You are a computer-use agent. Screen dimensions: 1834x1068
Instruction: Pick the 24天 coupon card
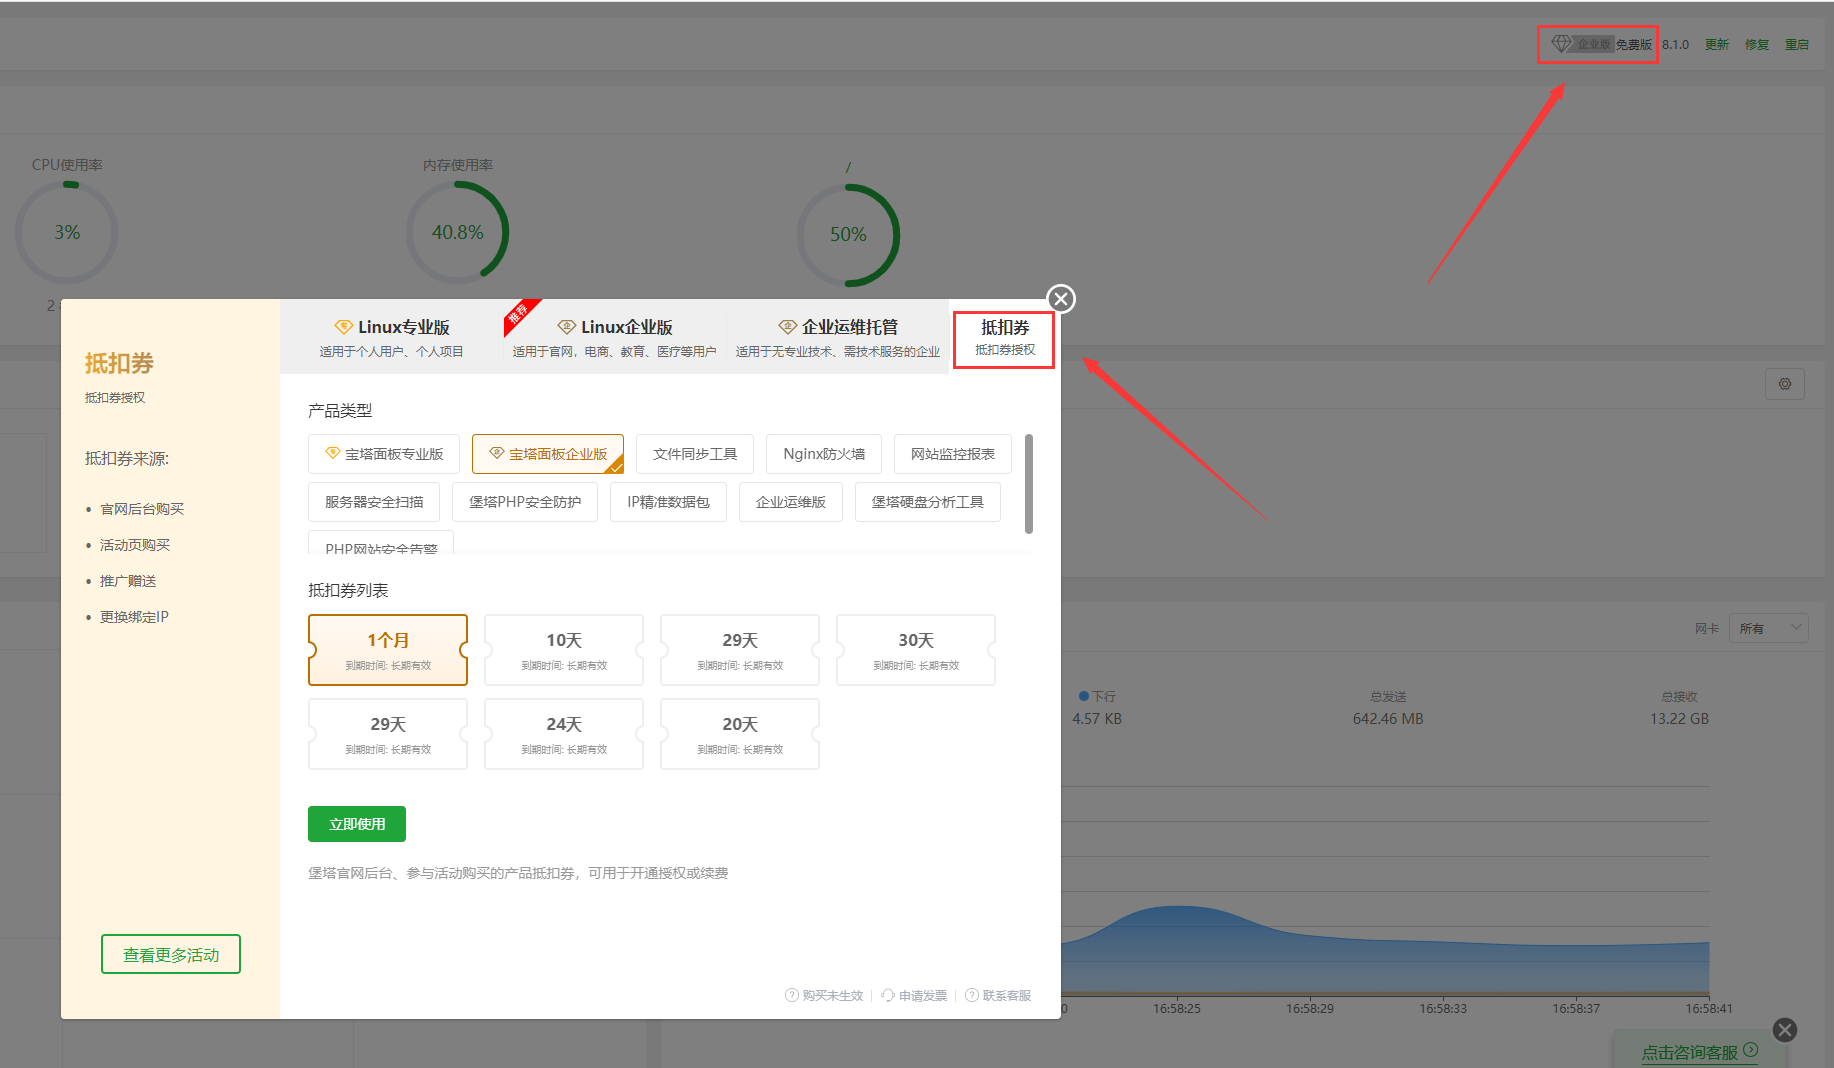[x=564, y=734]
